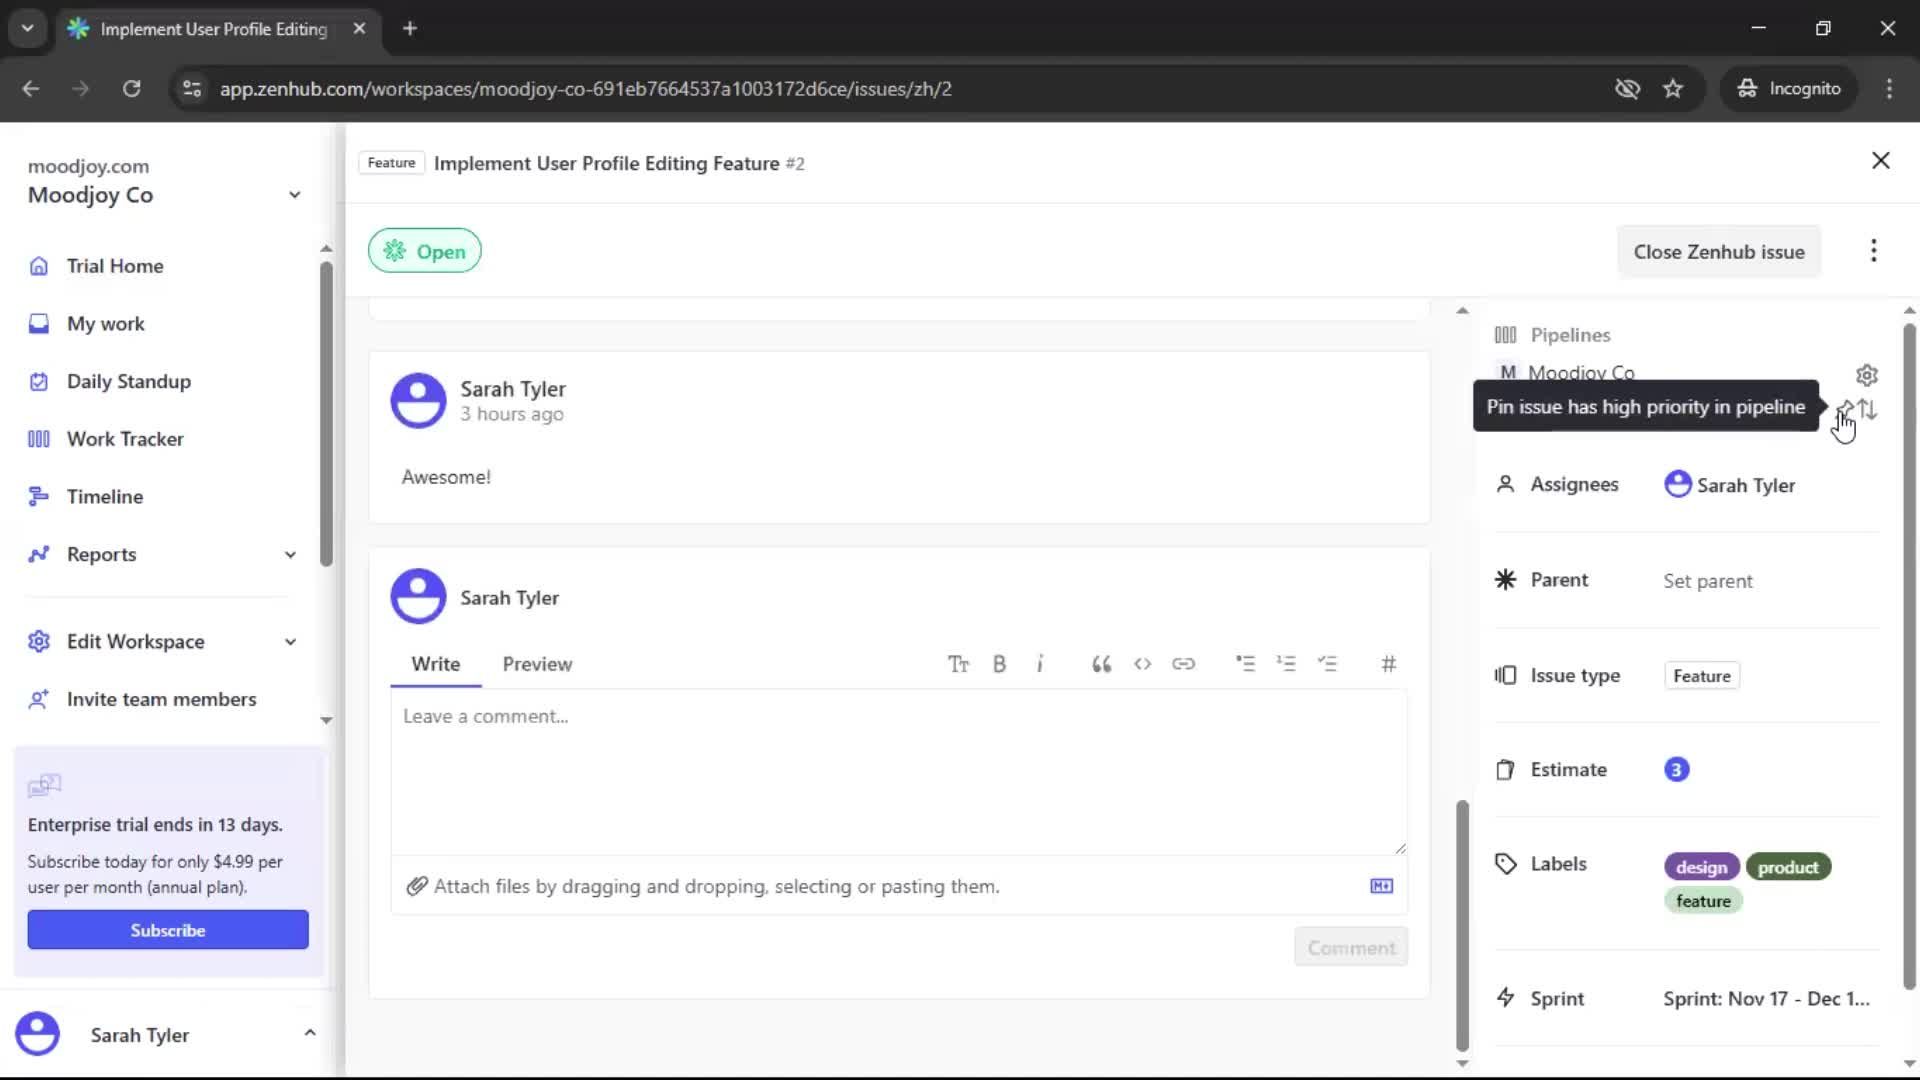Insert a link in the comment editor
This screenshot has height=1080, width=1920.
(1184, 663)
